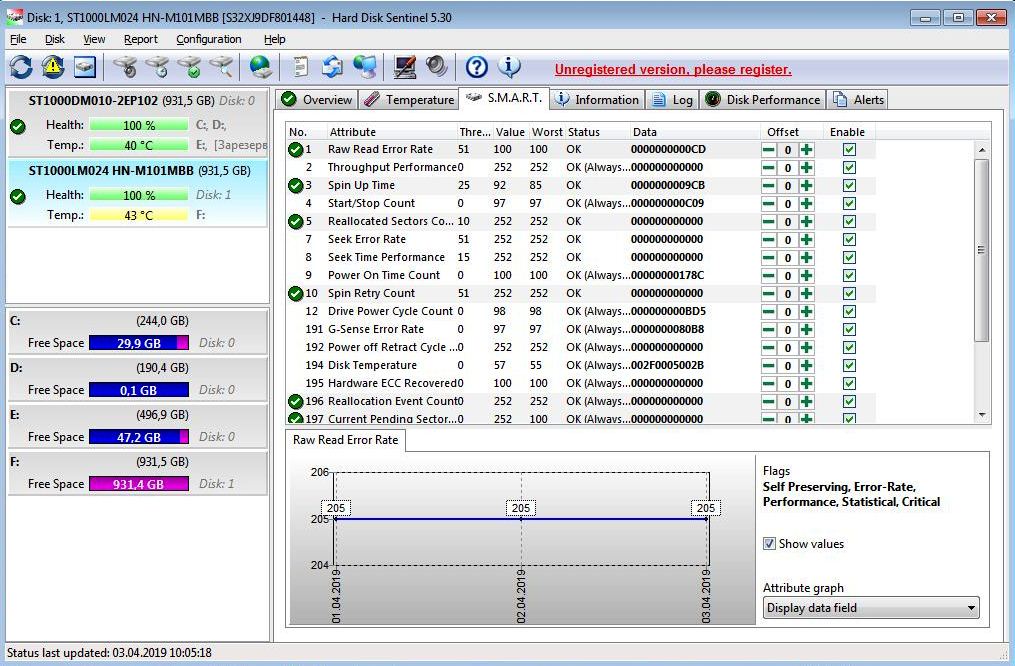Switch to the Temperature tab
The width and height of the screenshot is (1015, 666).
pos(409,100)
